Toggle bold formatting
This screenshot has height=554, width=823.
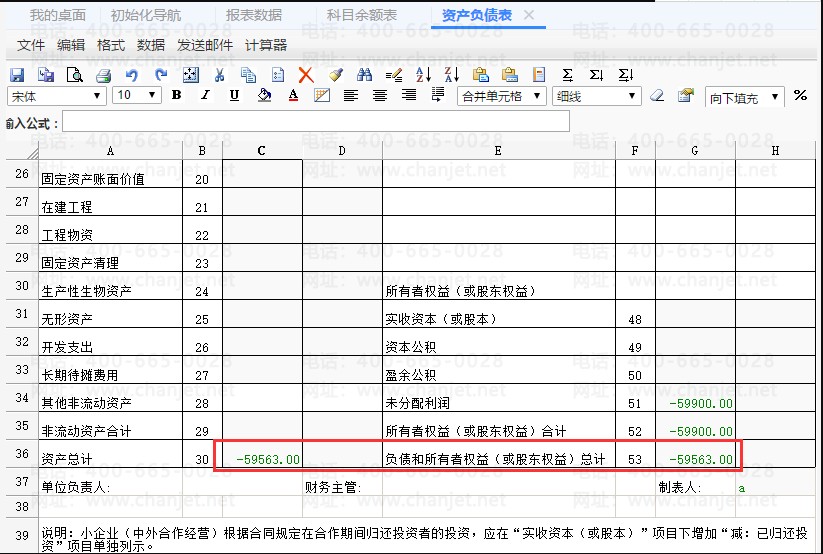176,96
